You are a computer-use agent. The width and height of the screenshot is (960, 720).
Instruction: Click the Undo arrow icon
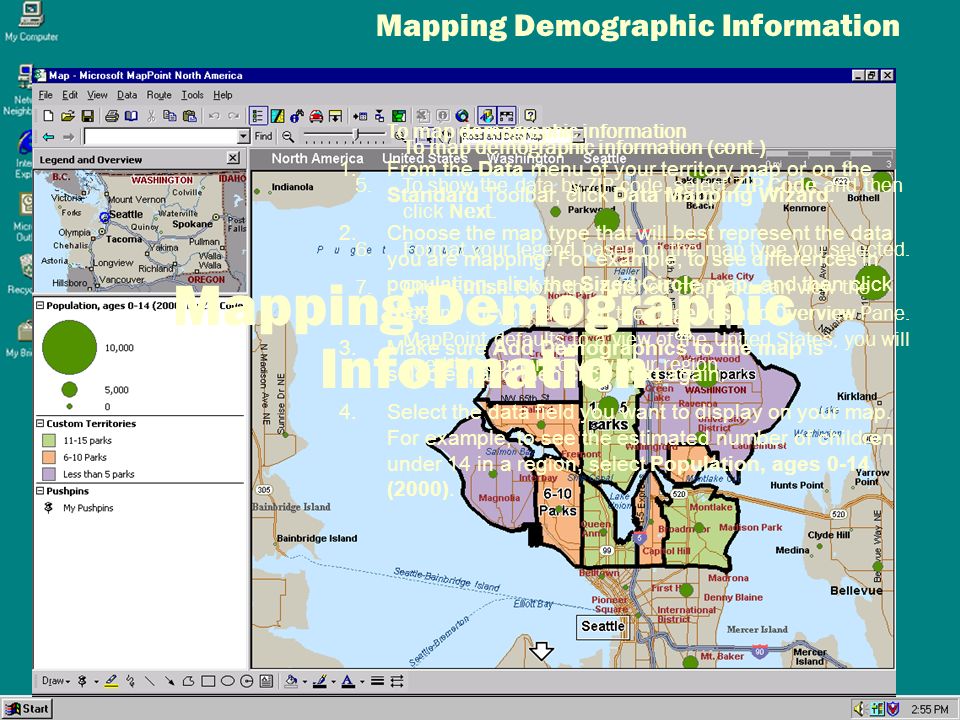(214, 116)
